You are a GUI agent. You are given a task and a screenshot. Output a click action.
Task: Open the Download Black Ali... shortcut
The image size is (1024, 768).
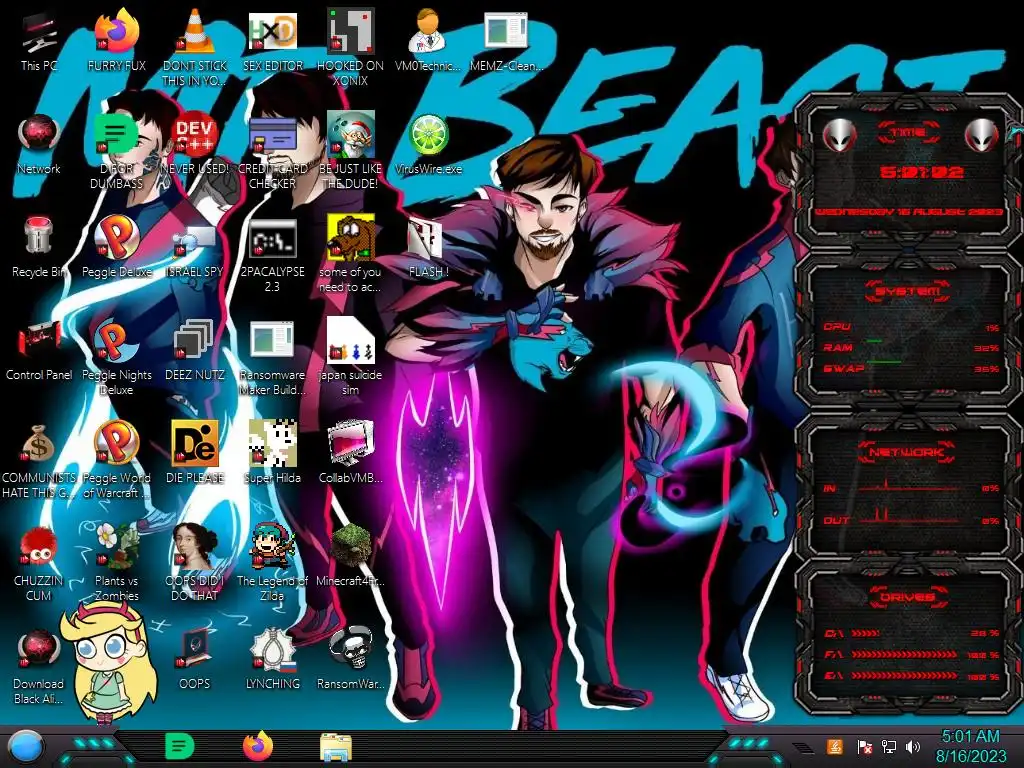point(39,666)
